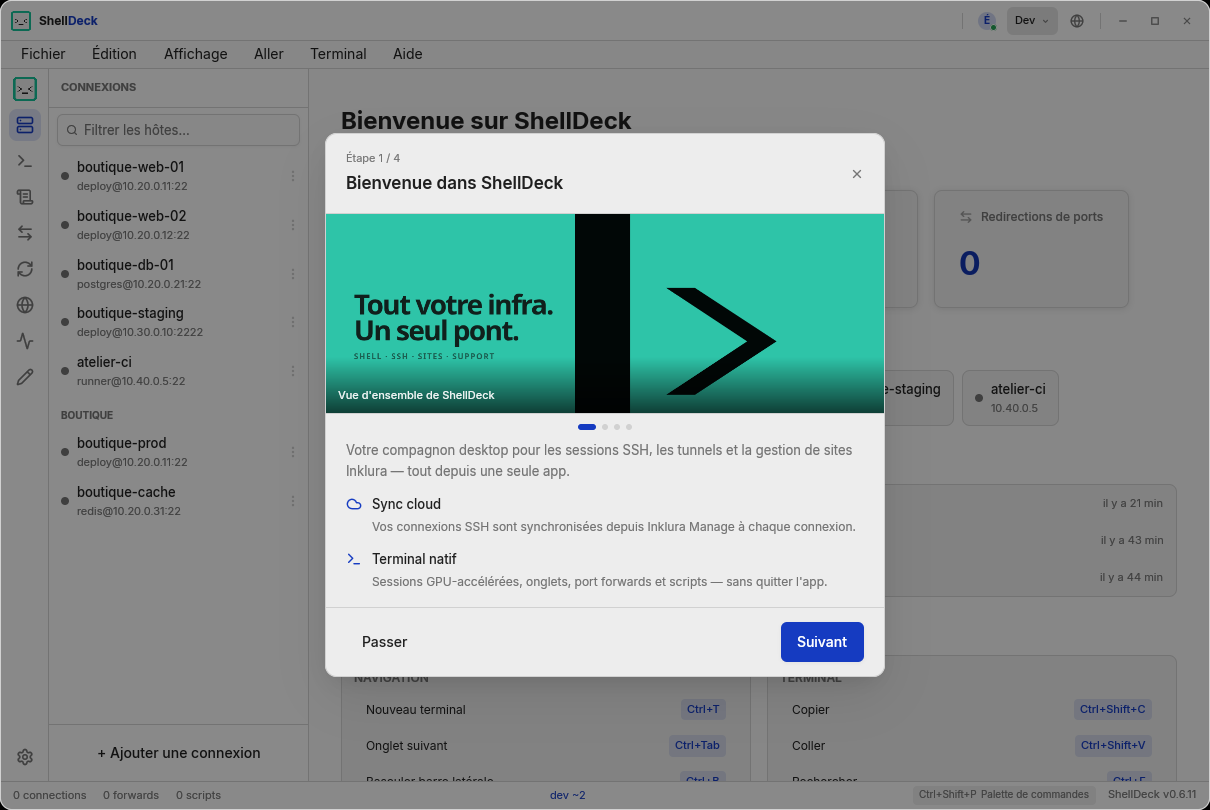
Task: Open the Scripts scroll sidebar icon
Action: coord(25,197)
